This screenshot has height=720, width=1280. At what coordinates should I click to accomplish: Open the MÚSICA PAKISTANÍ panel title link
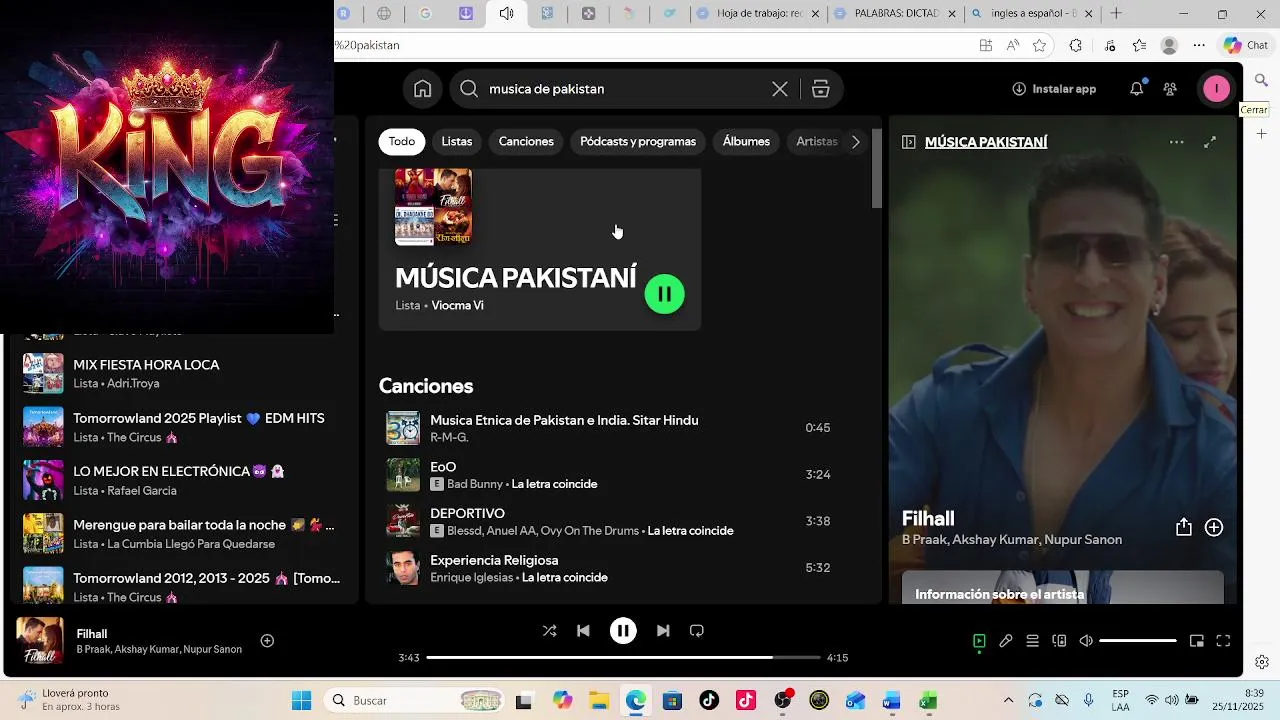[x=986, y=142]
